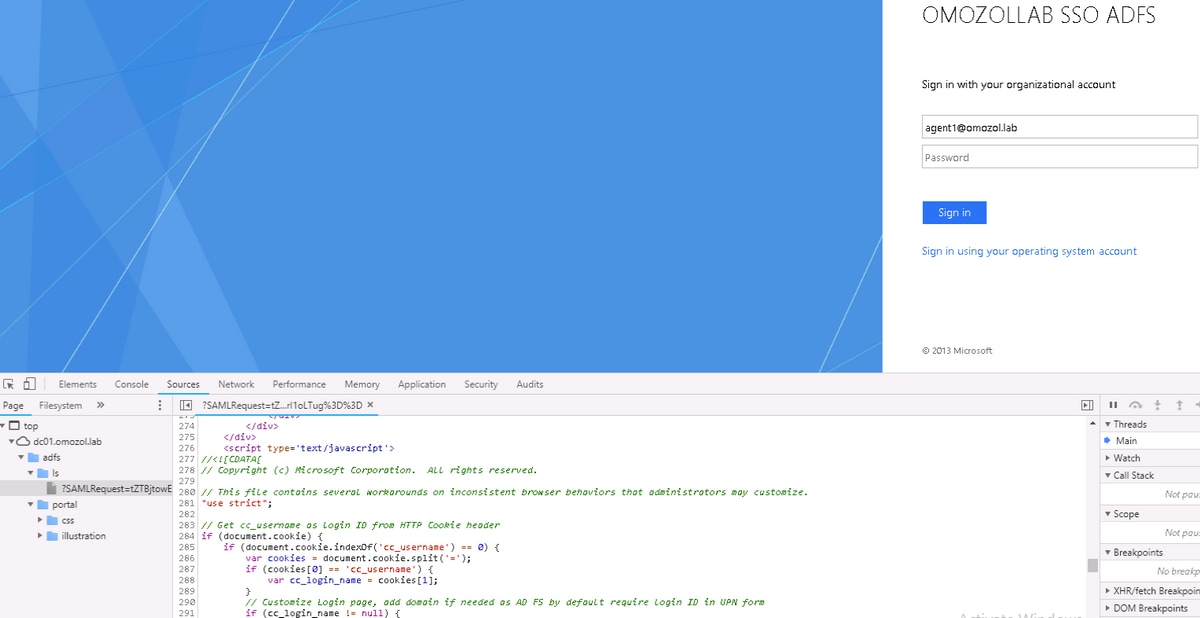Open the Audits tab
The image size is (1200, 618).
(x=530, y=384)
